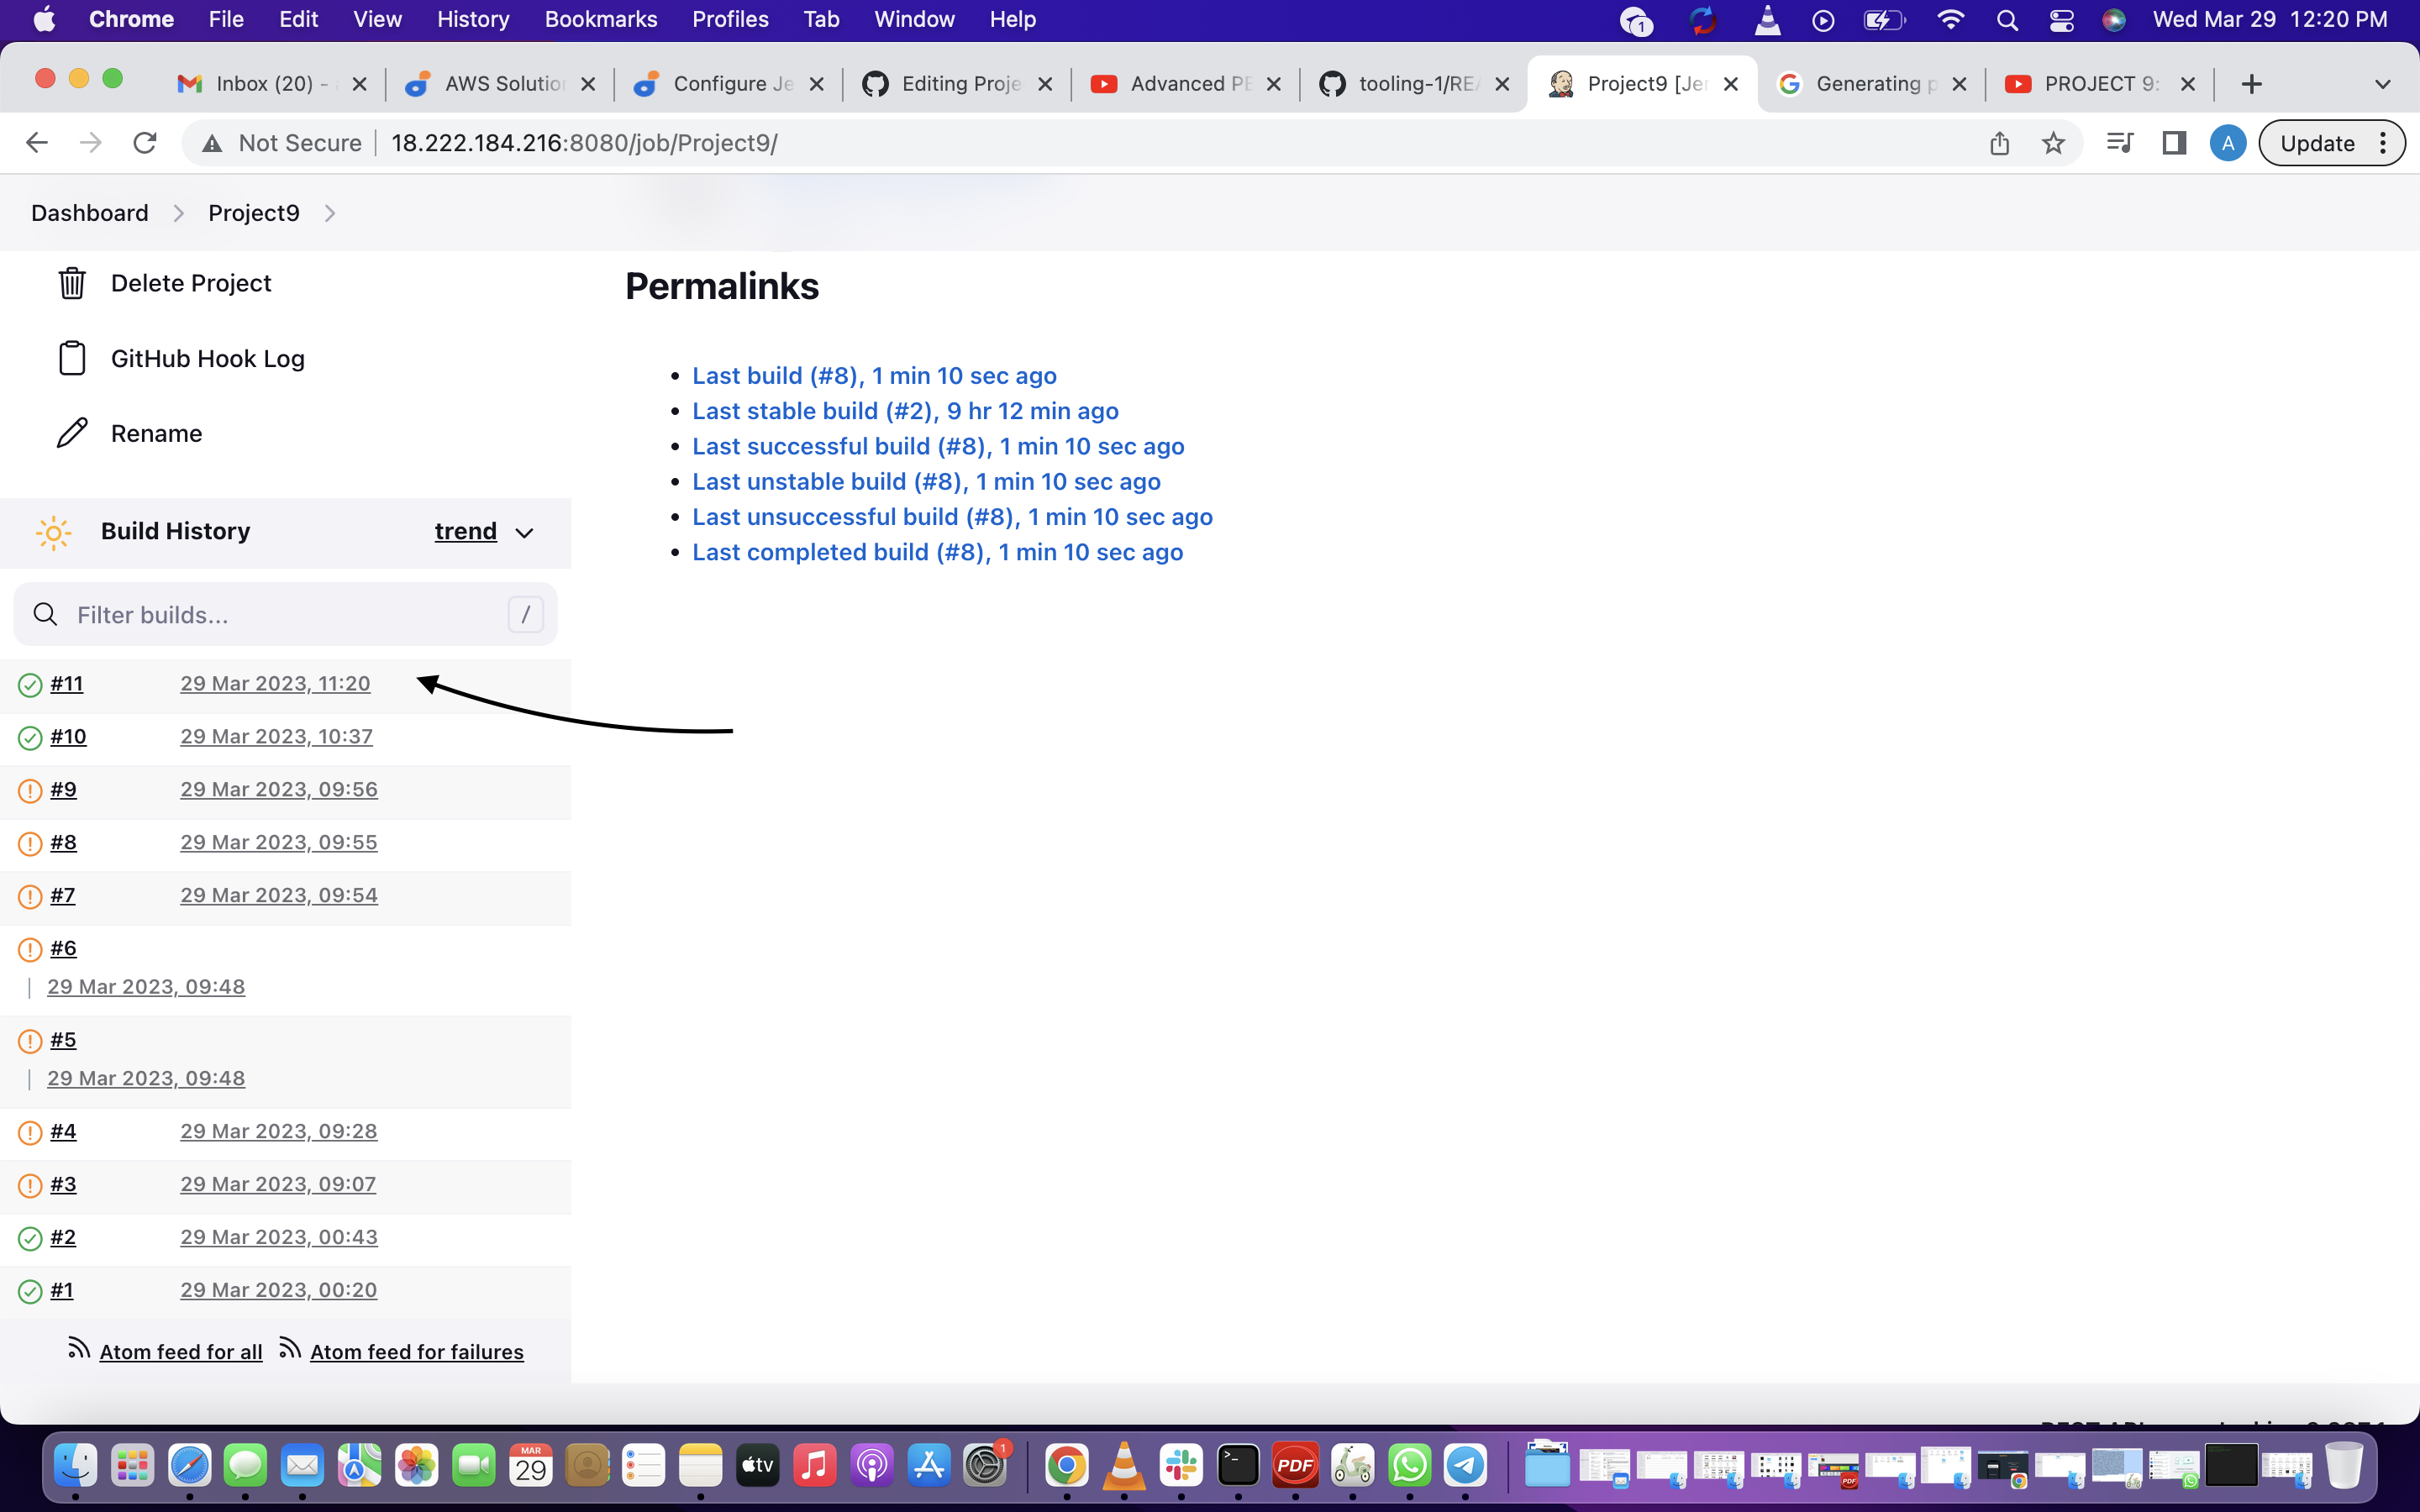Click the search magnifier in the filter builds field

[x=45, y=614]
